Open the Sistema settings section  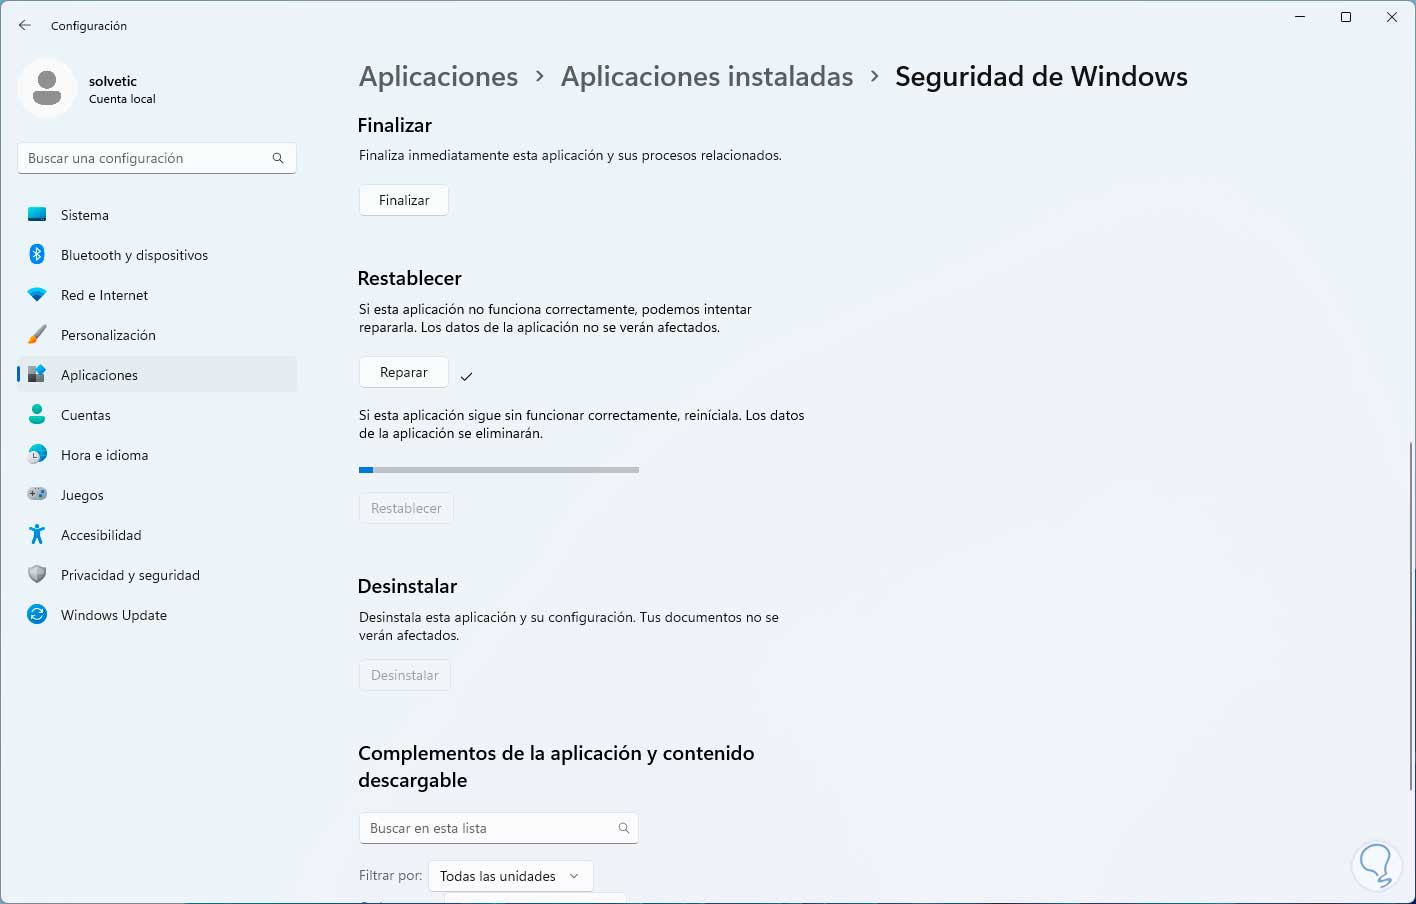tap(157, 215)
